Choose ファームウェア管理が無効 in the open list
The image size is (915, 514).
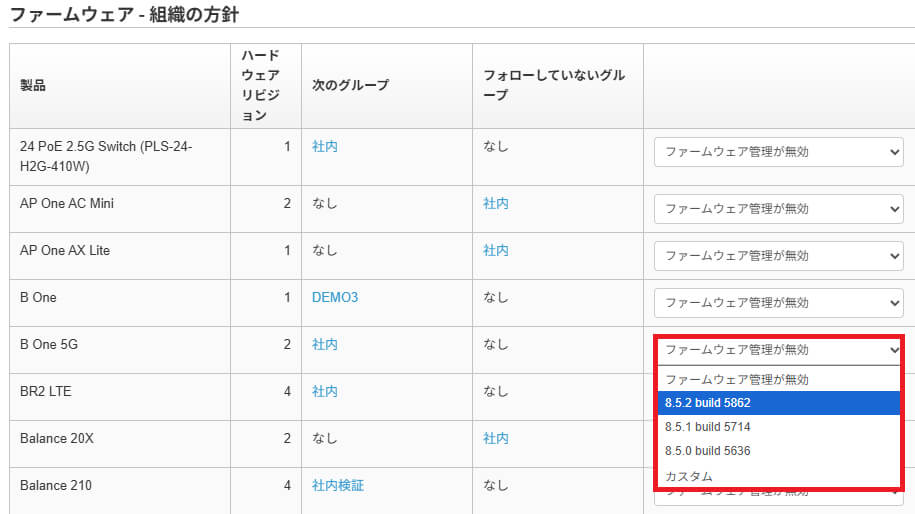(778, 379)
